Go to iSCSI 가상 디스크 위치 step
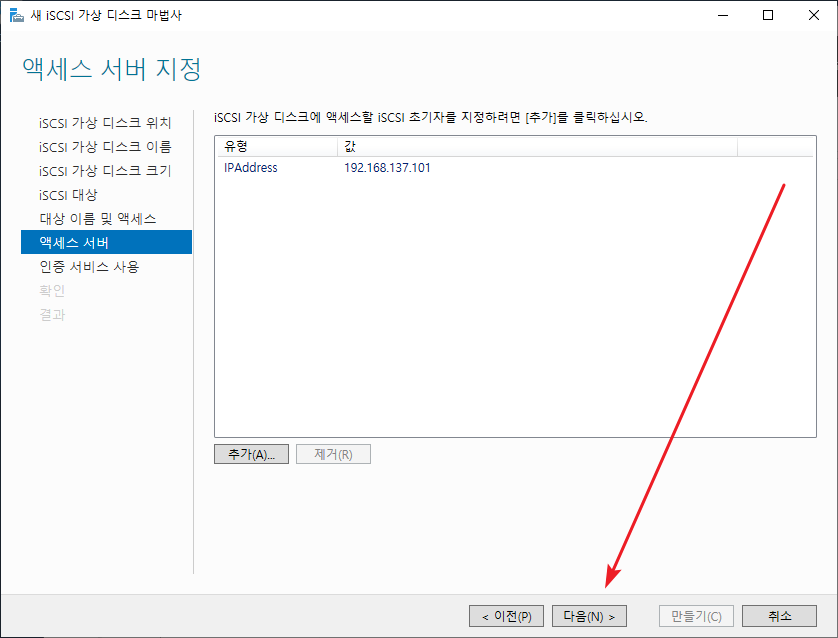838x638 pixels. point(105,123)
